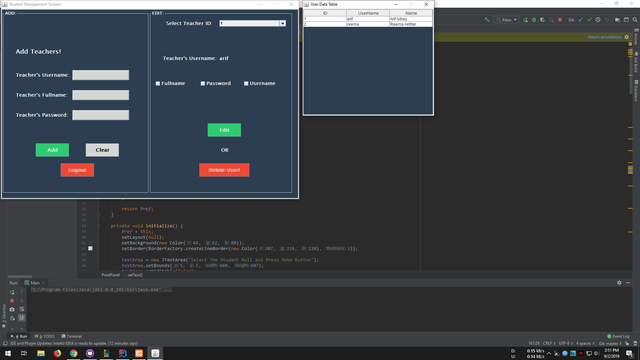Open the Project Structure icon

click(618, 20)
